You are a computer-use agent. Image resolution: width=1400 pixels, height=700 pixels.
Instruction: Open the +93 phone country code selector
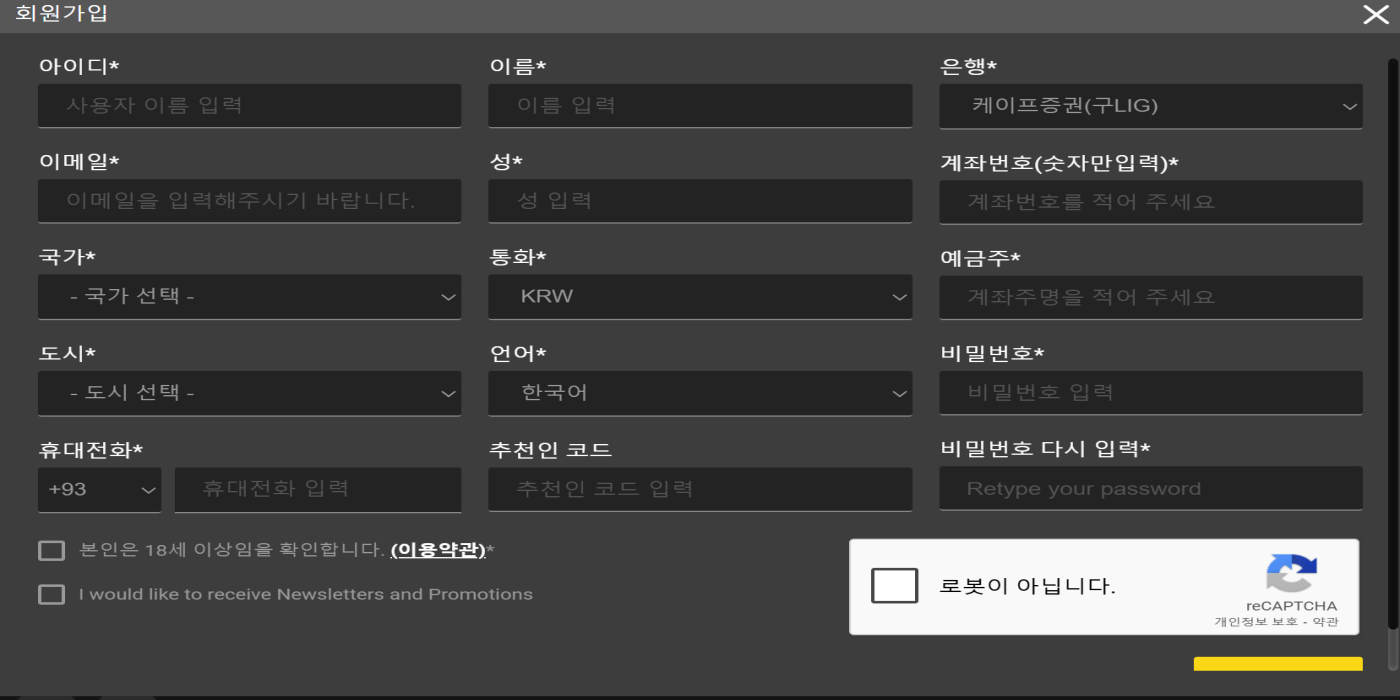[100, 490]
